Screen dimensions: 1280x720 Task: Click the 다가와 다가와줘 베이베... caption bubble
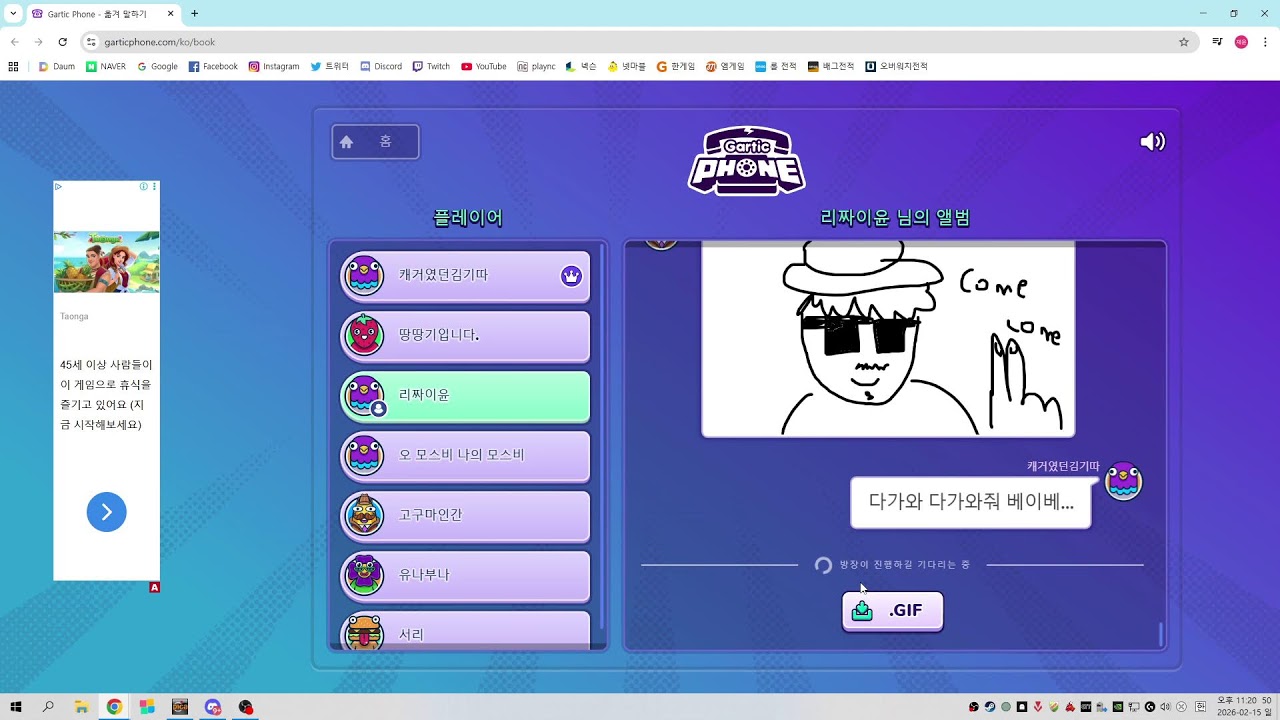970,502
